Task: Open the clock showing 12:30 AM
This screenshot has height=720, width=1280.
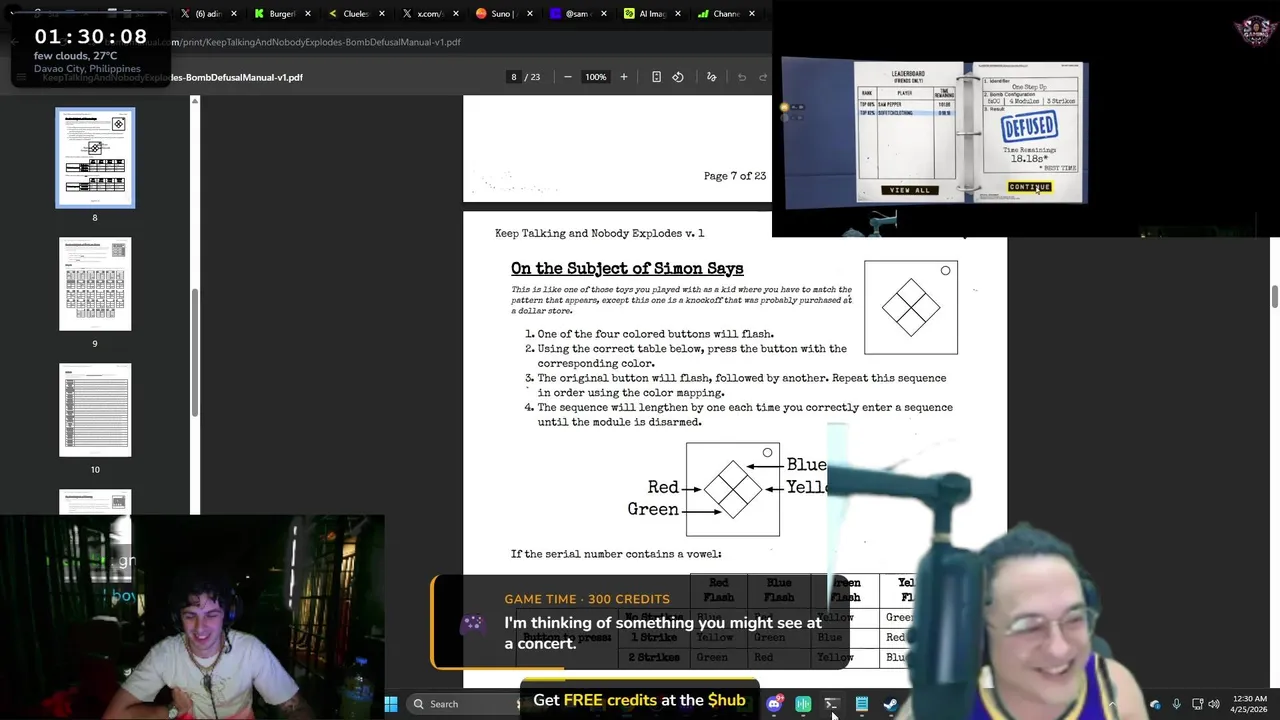Action: (1249, 704)
